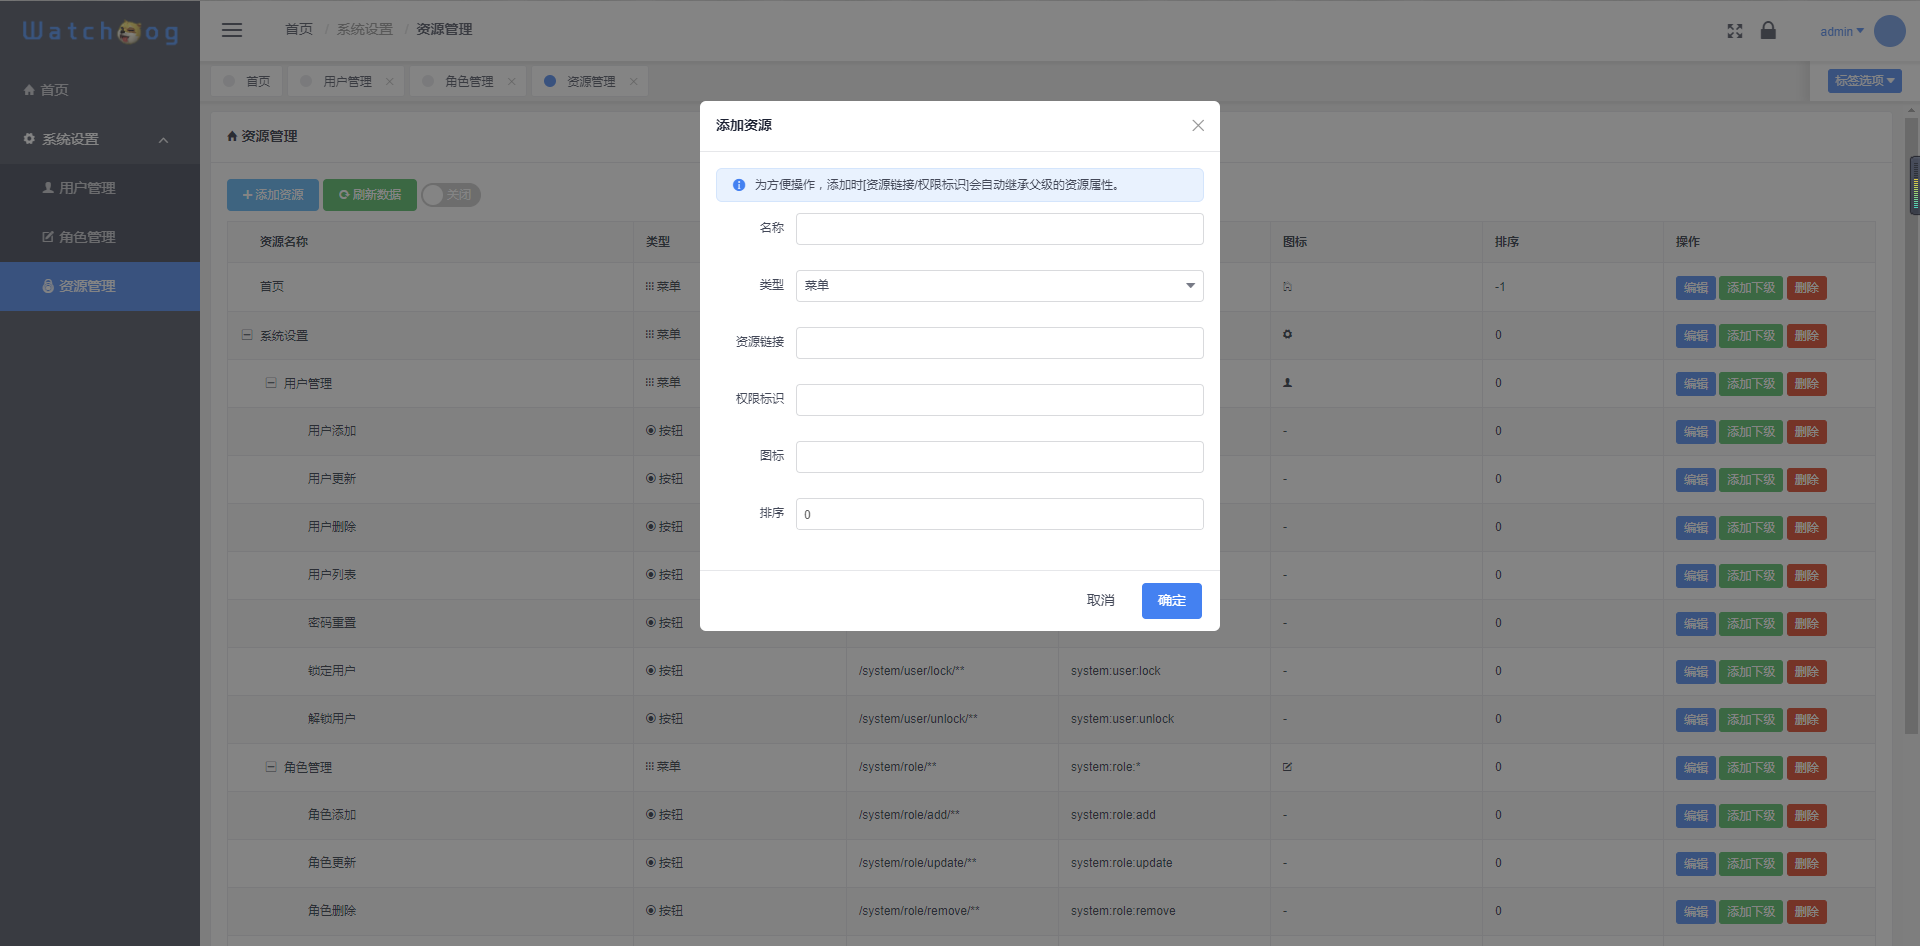Viewport: 1920px width, 946px height.
Task: Switch to the 首页 tab
Action: coord(247,81)
